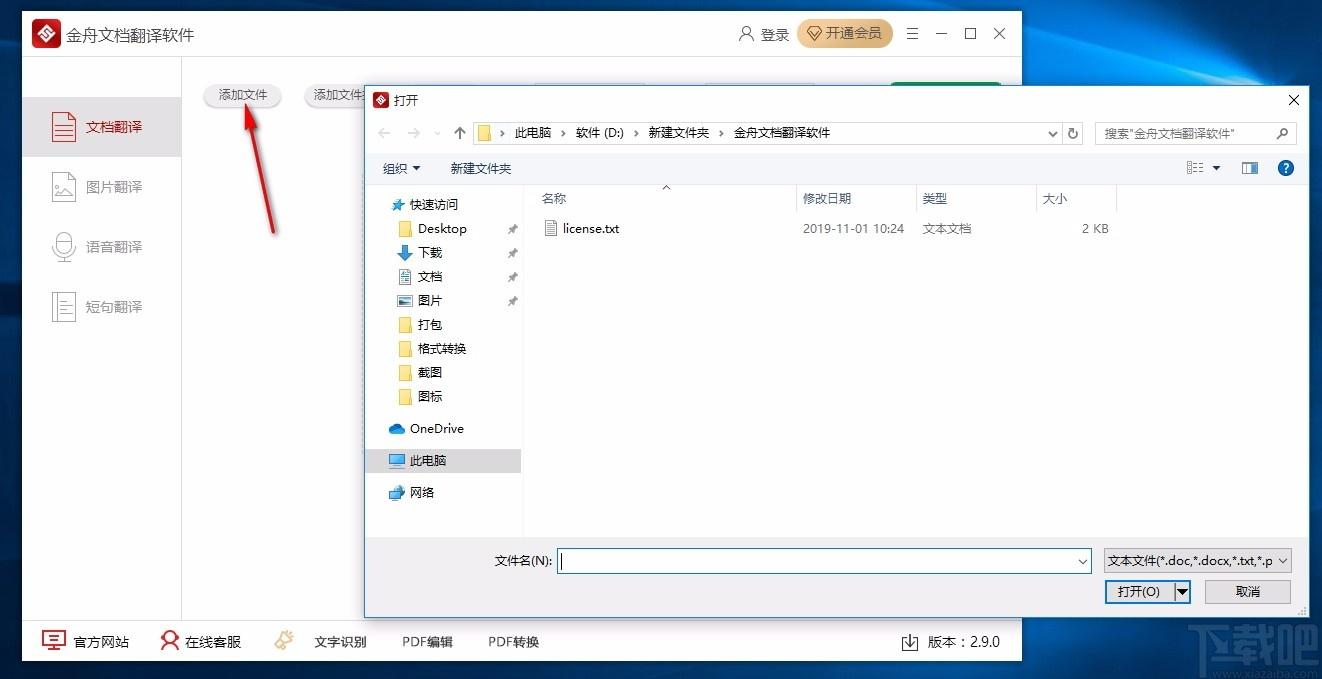Change view layout icon
Image resolution: width=1322 pixels, height=679 pixels.
1196,168
